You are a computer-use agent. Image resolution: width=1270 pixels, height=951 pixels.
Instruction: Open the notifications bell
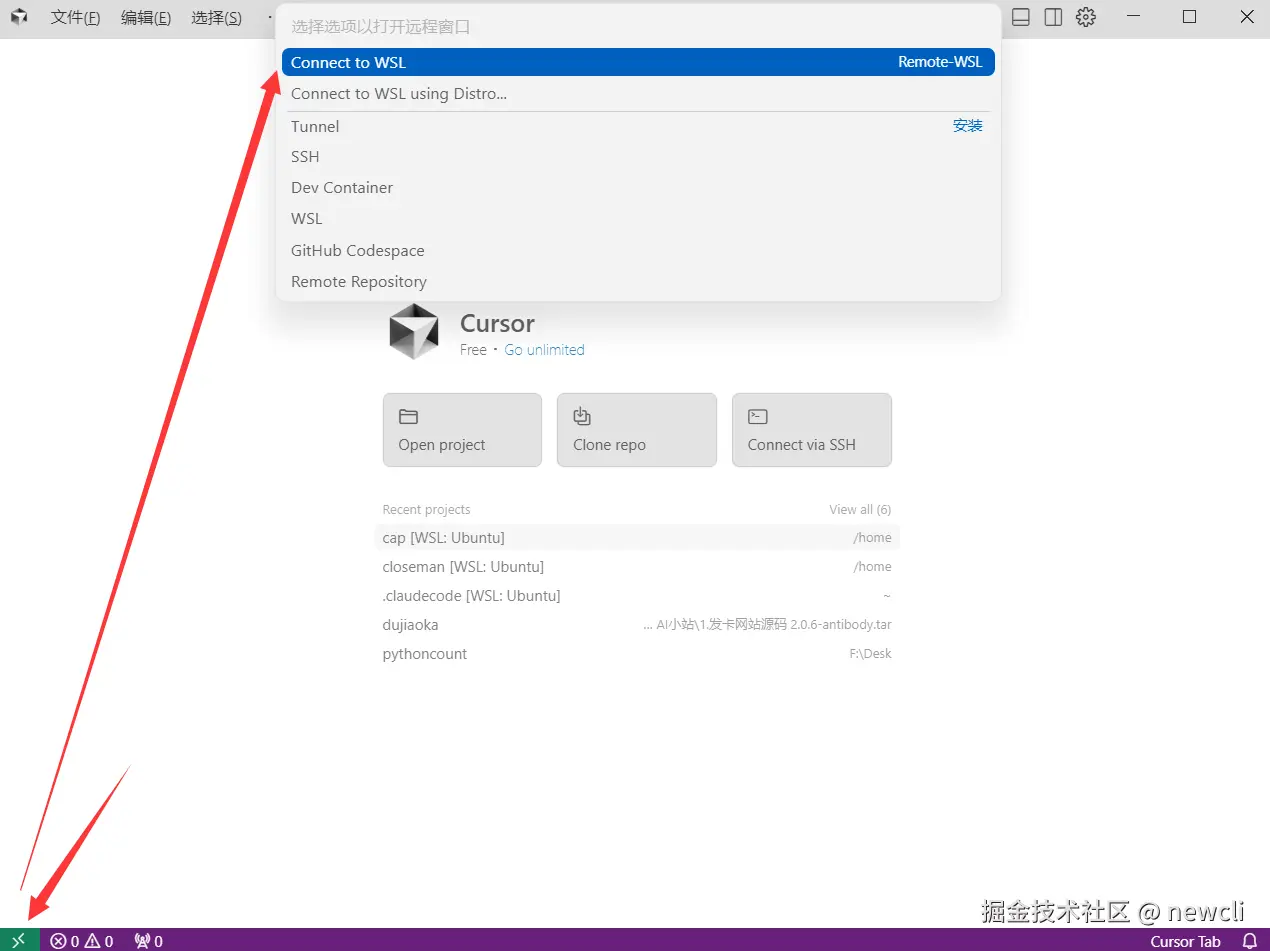pos(1249,941)
